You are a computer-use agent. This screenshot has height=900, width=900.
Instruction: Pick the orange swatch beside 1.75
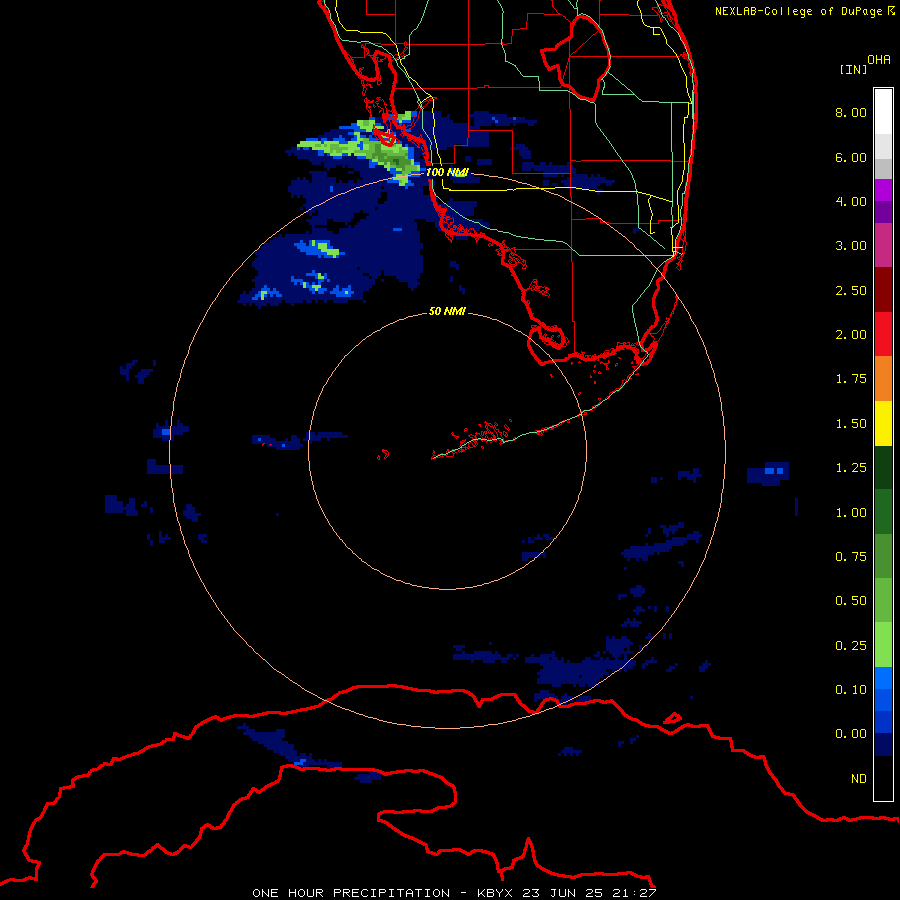pos(883,379)
